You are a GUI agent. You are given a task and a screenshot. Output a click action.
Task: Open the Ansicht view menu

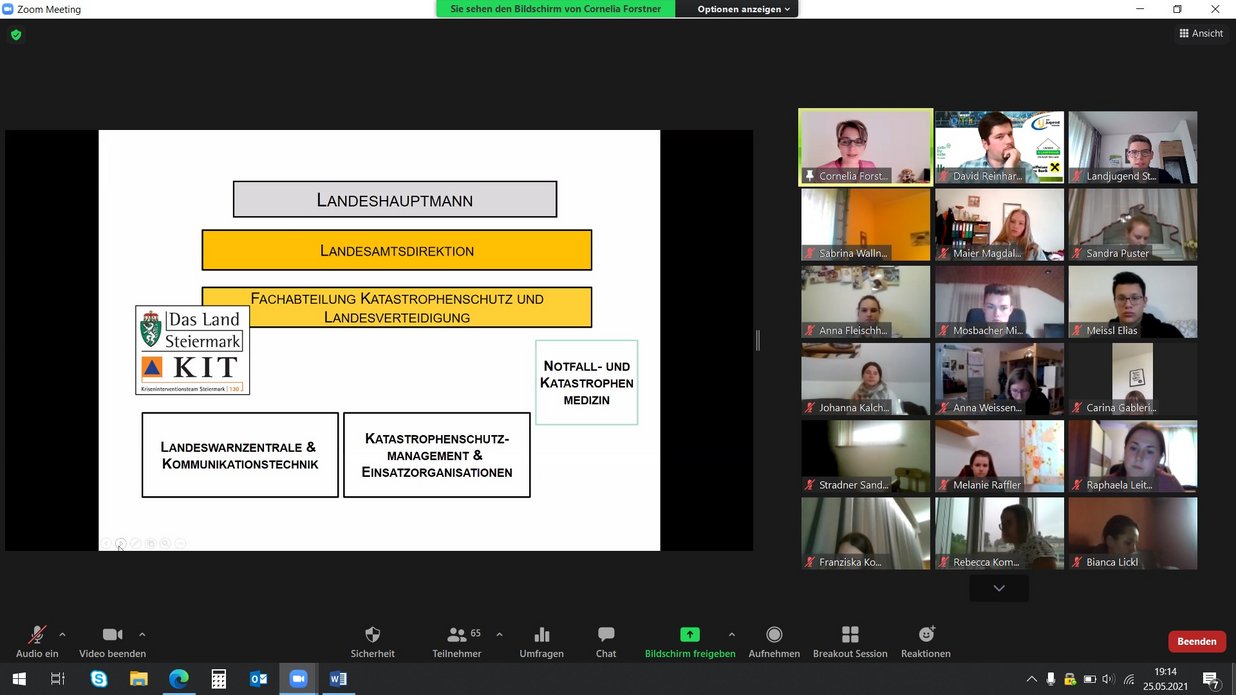(1200, 33)
